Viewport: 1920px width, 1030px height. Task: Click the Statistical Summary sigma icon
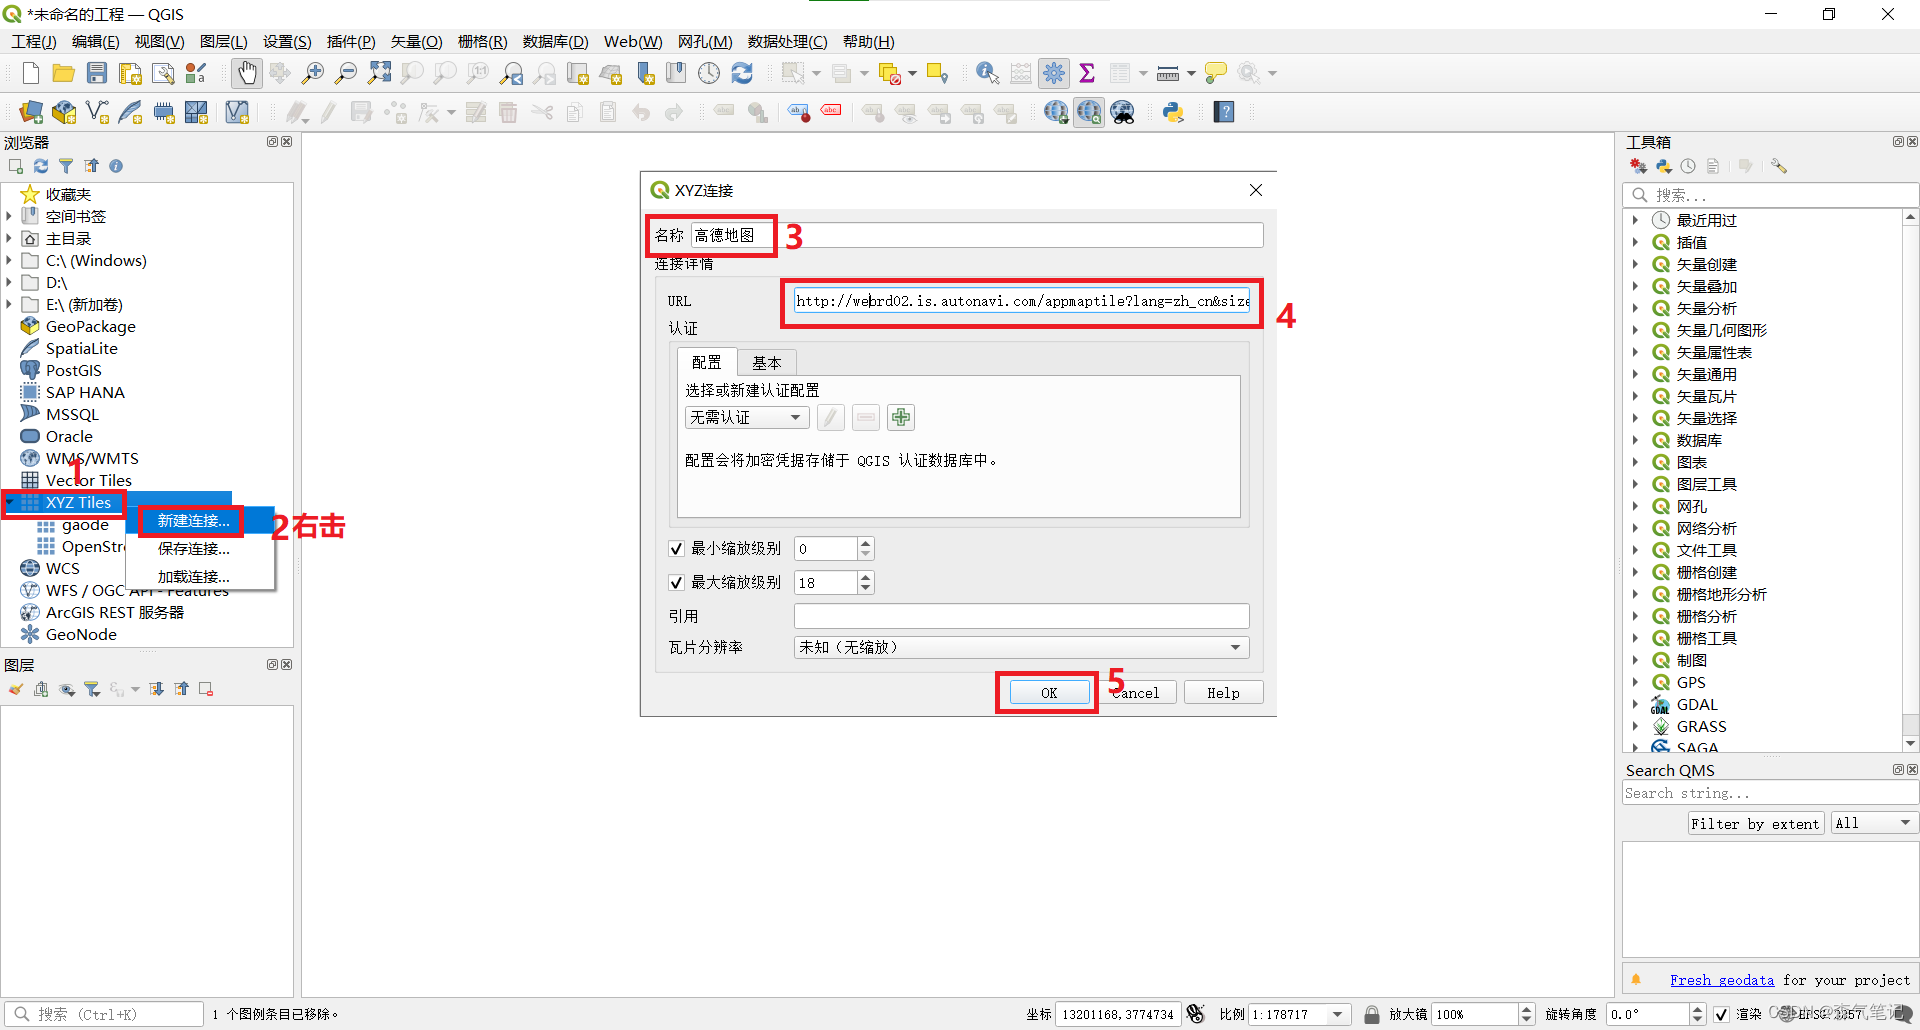pos(1087,73)
